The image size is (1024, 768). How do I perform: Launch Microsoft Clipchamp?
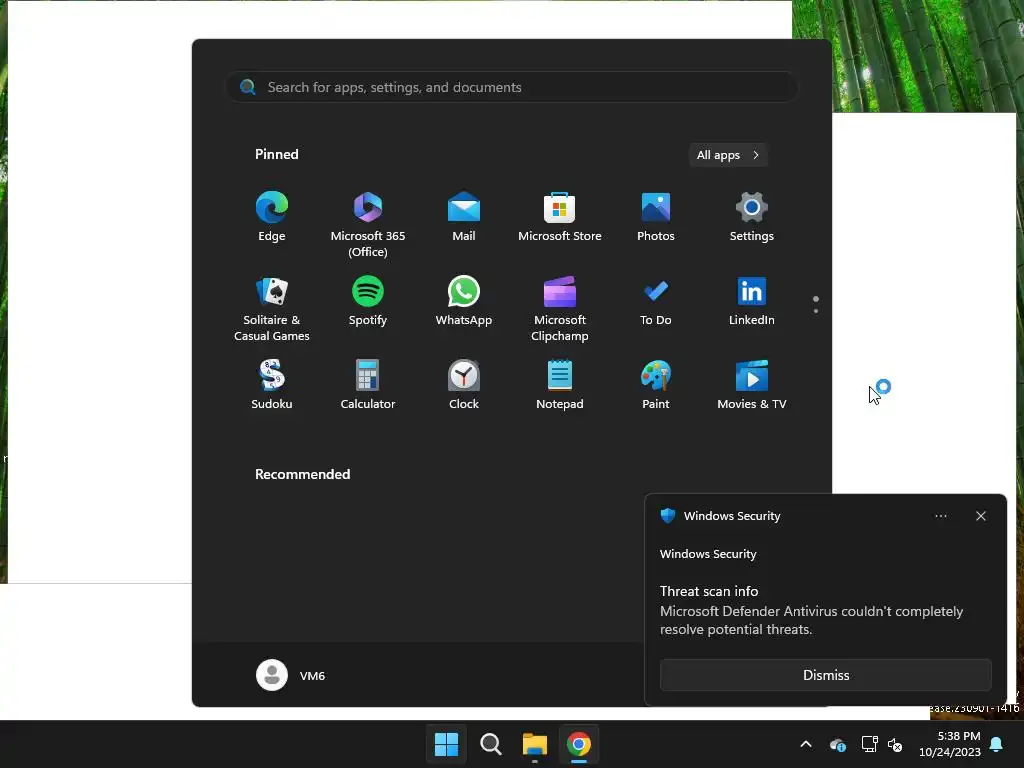pos(560,308)
